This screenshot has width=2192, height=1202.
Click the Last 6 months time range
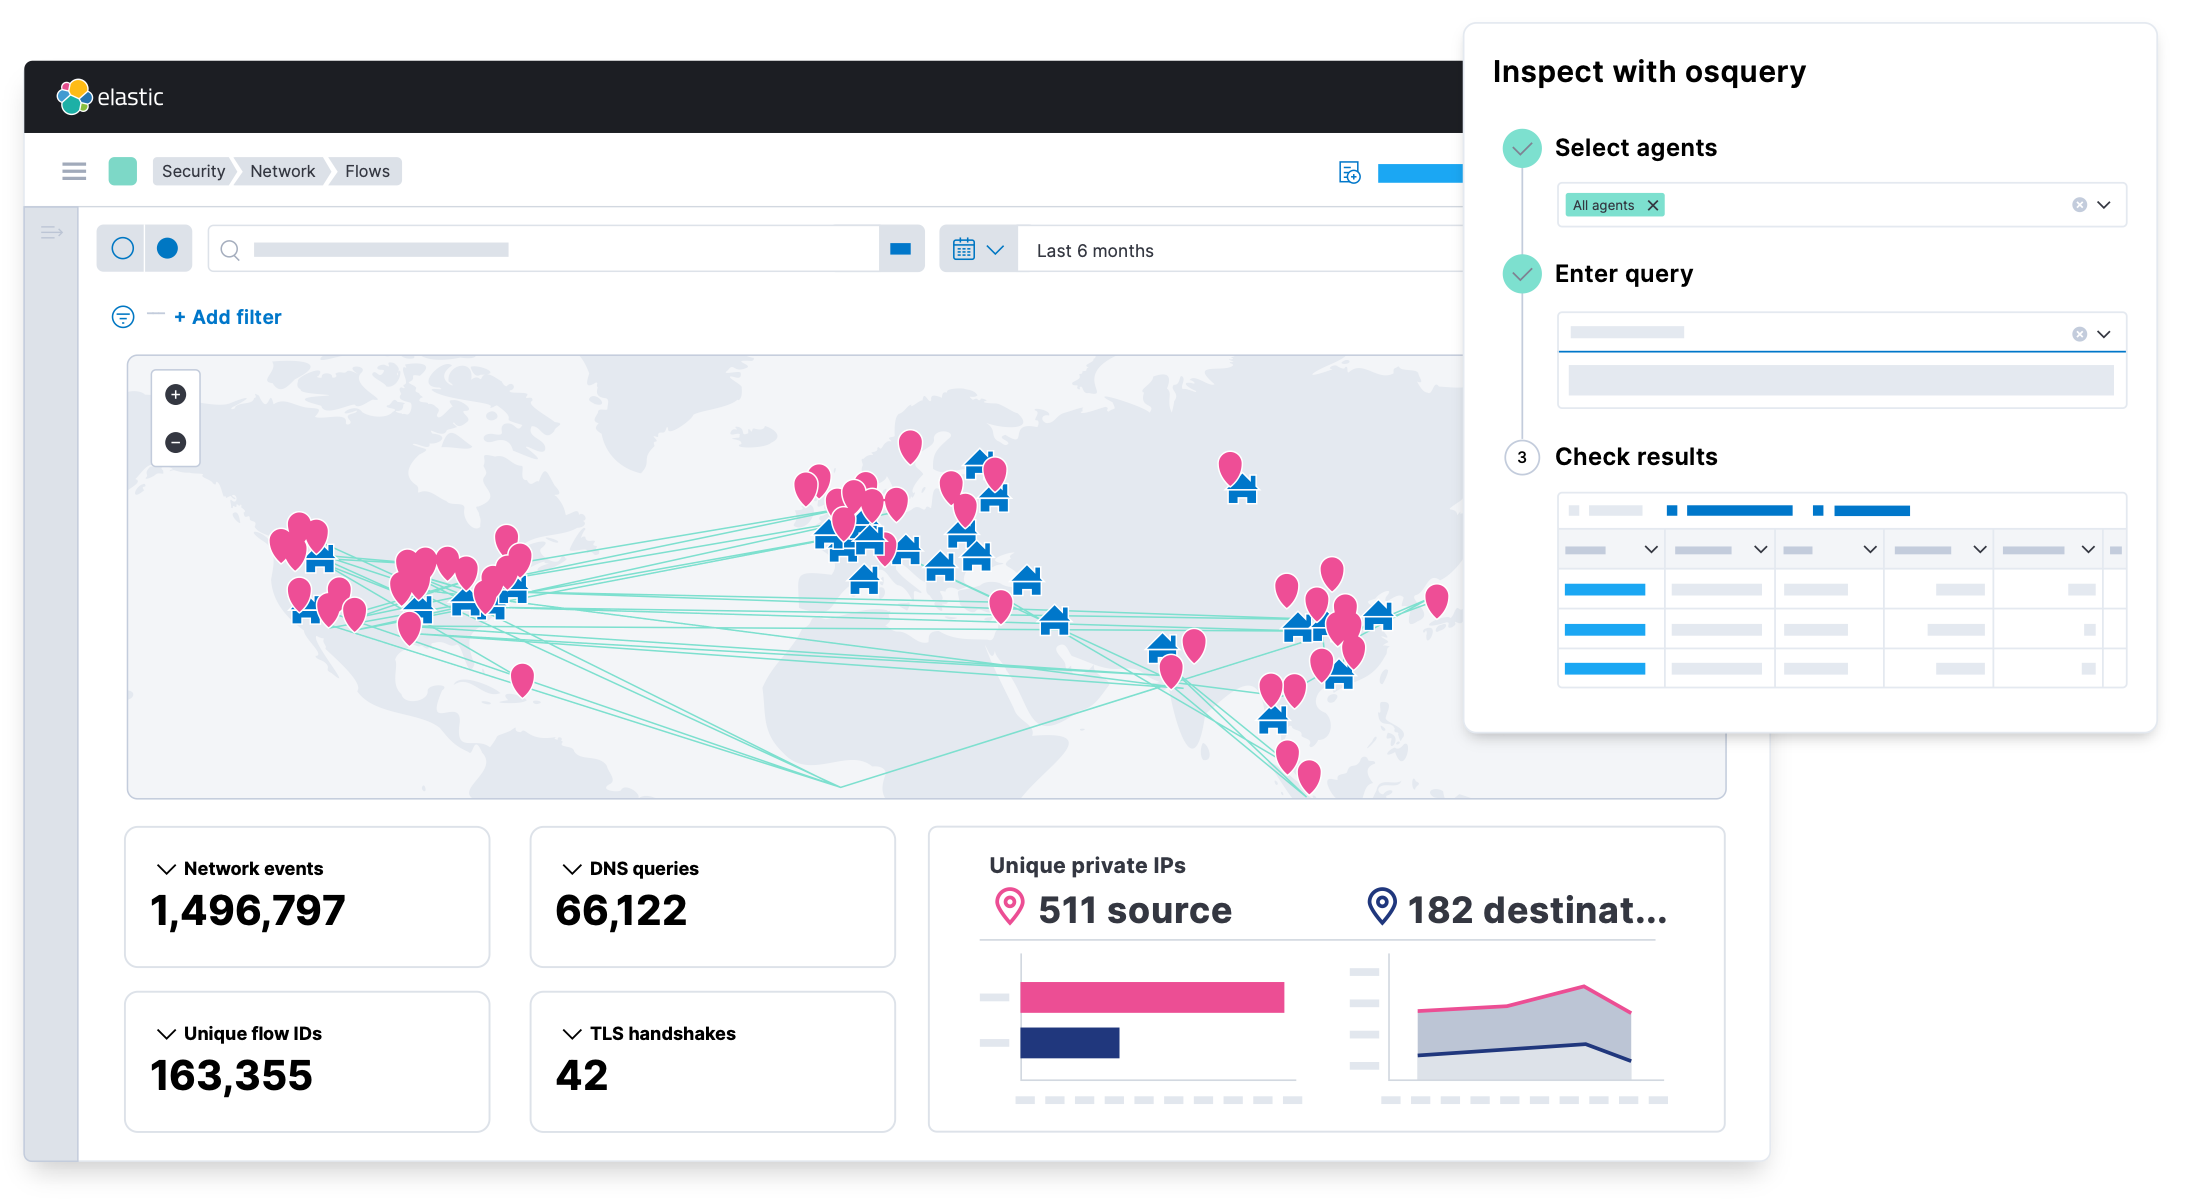click(x=1095, y=251)
